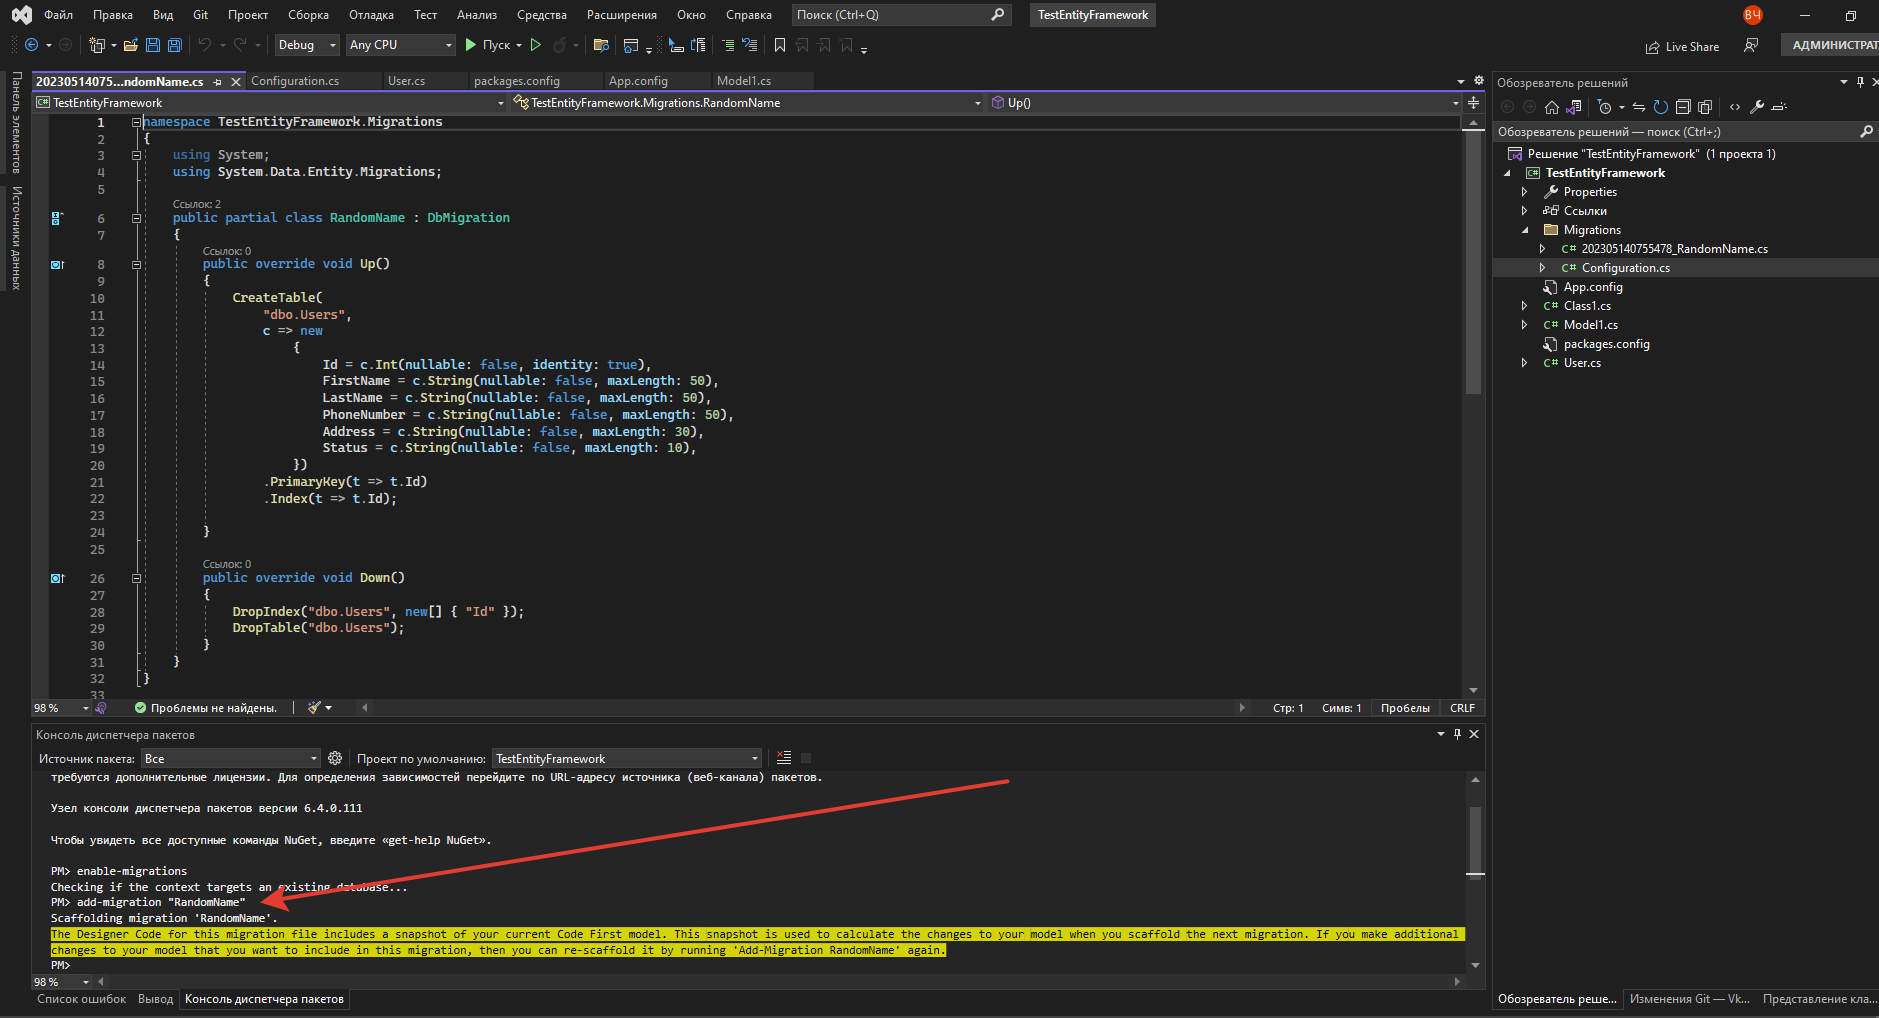Click the Save All toolbar icon
Screen dimensions: 1879x1018
[175, 45]
